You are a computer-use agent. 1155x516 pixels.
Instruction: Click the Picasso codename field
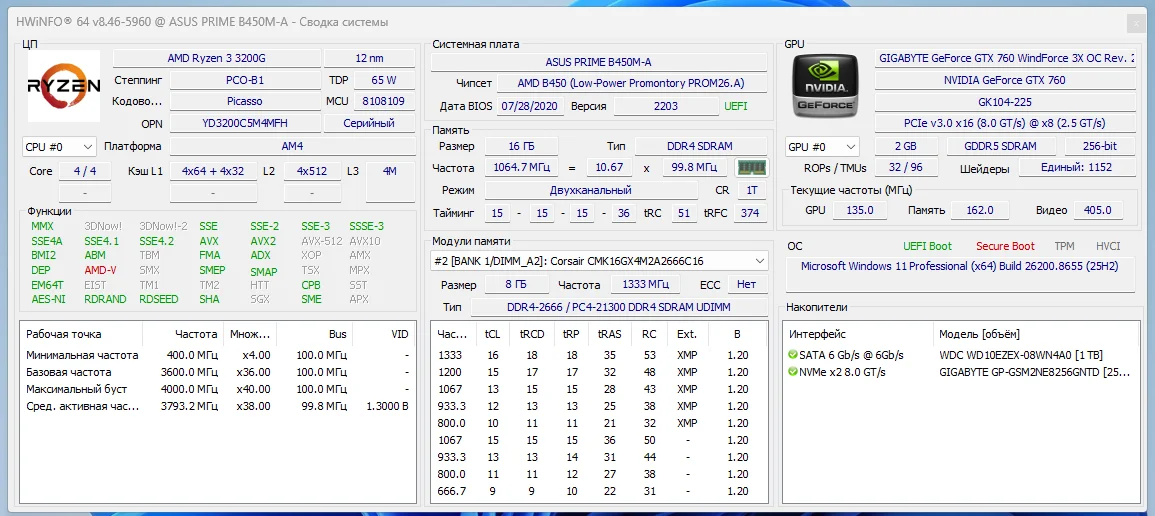coord(245,101)
